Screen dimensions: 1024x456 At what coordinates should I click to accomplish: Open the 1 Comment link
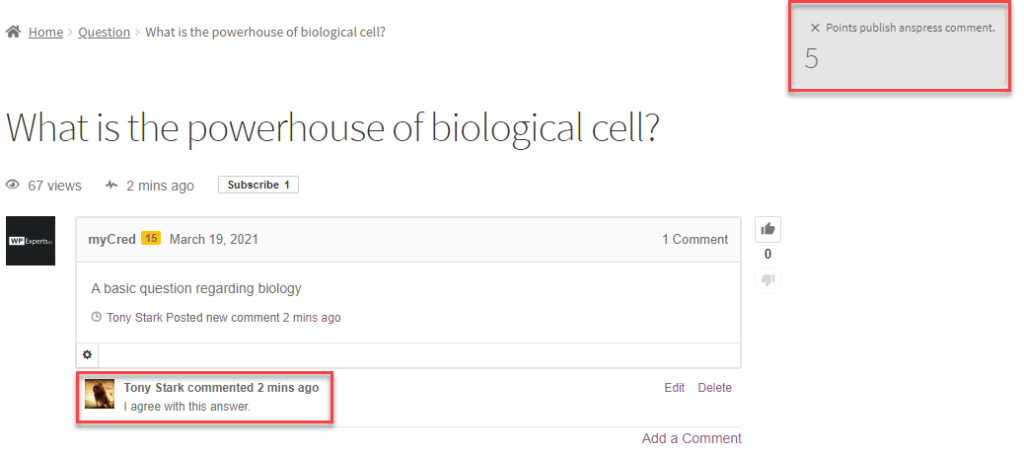[x=695, y=240]
